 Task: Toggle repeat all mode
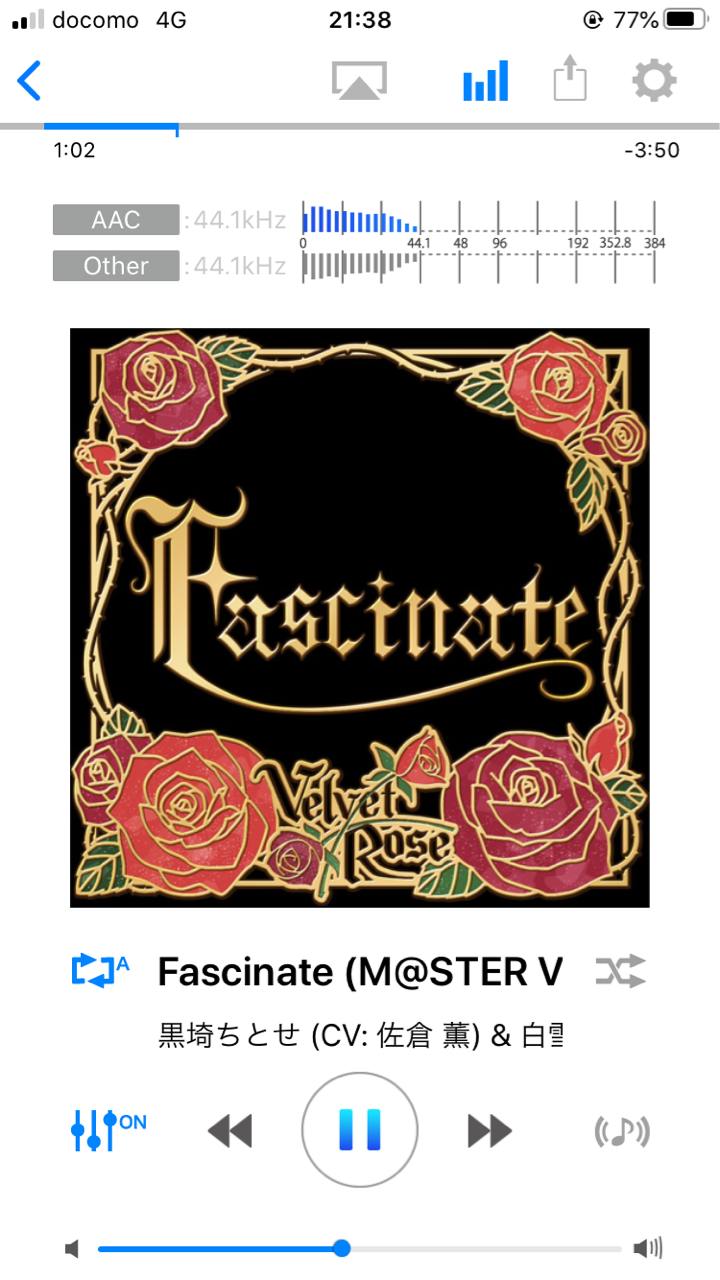(x=101, y=970)
